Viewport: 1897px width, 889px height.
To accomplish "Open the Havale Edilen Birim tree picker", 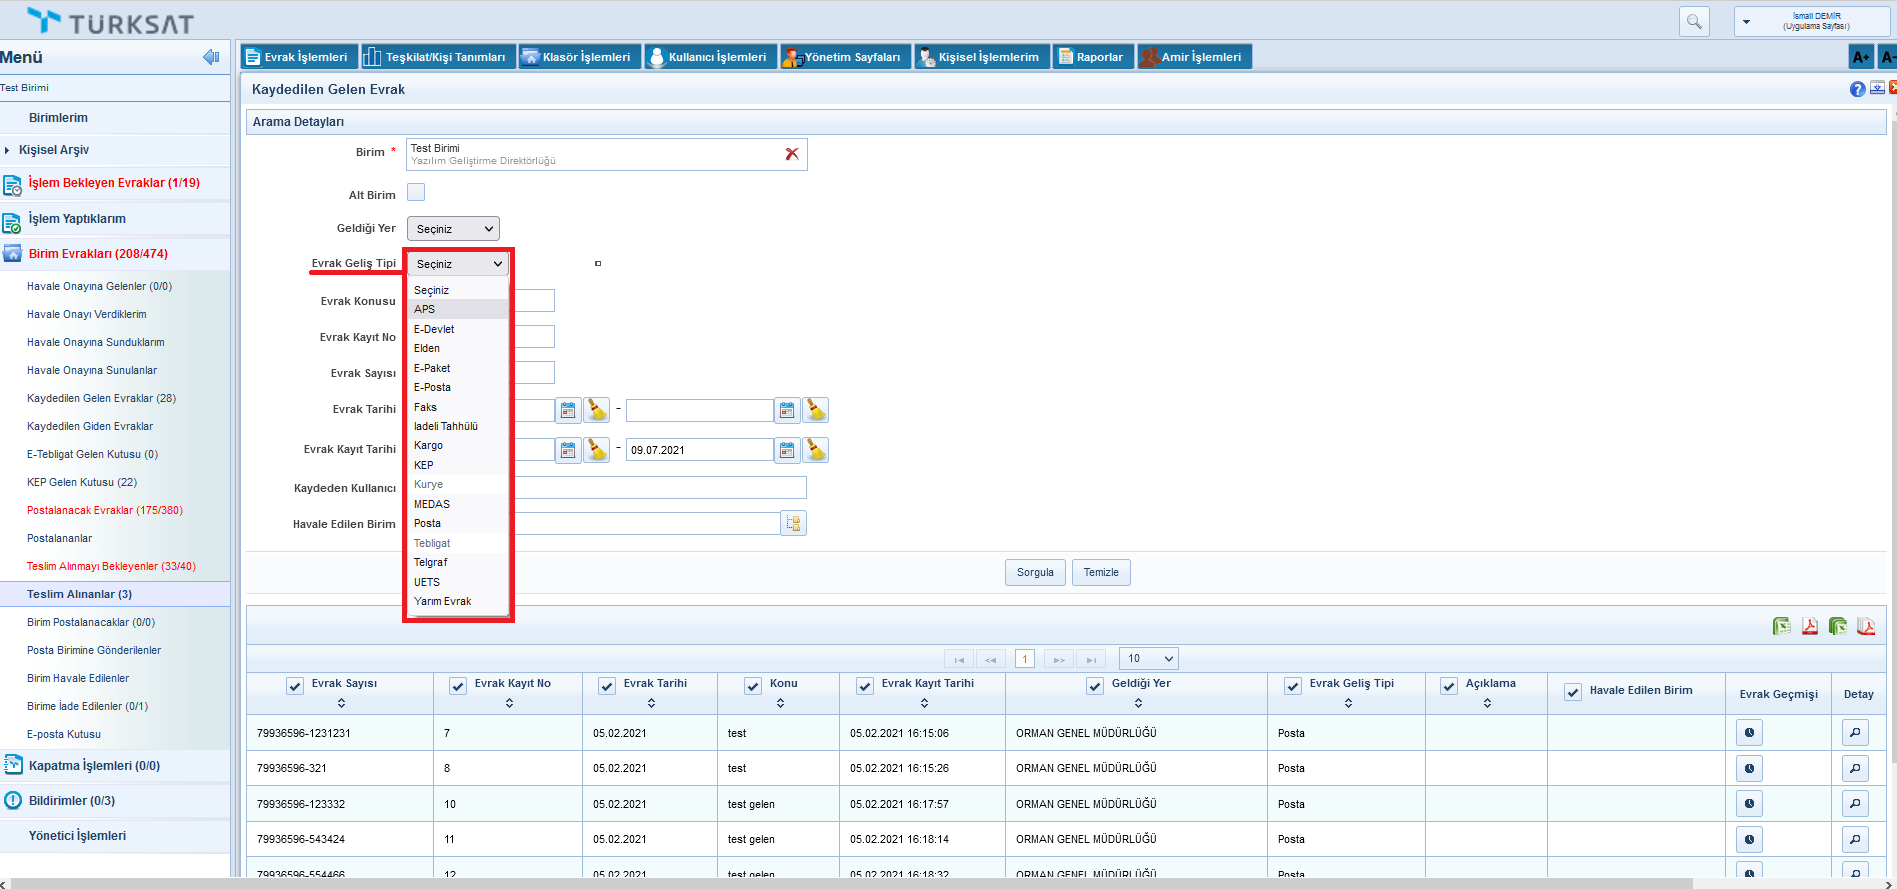I will click(794, 524).
